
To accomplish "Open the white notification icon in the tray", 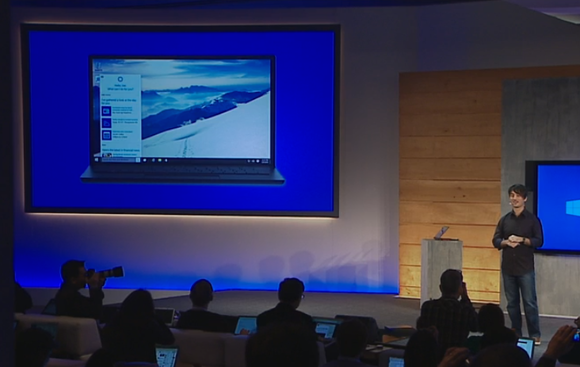I will click(x=258, y=161).
